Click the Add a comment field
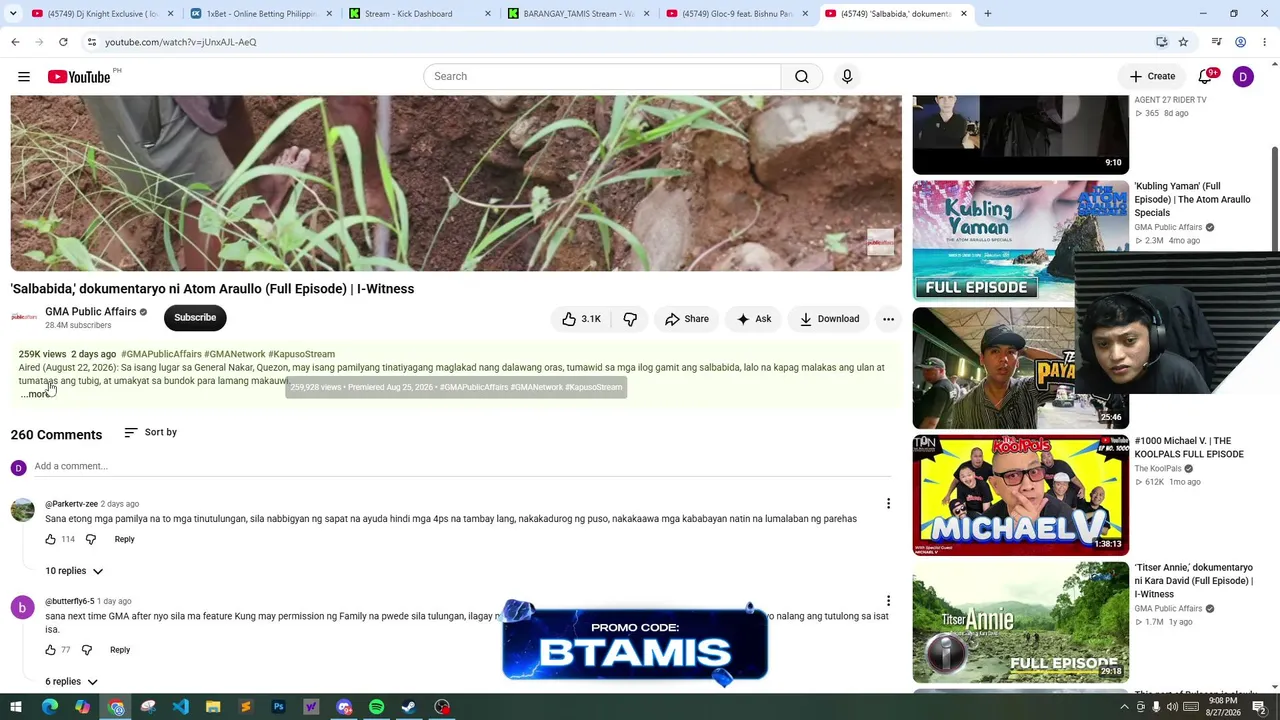Screen dimensions: 1280x720 [x=462, y=466]
